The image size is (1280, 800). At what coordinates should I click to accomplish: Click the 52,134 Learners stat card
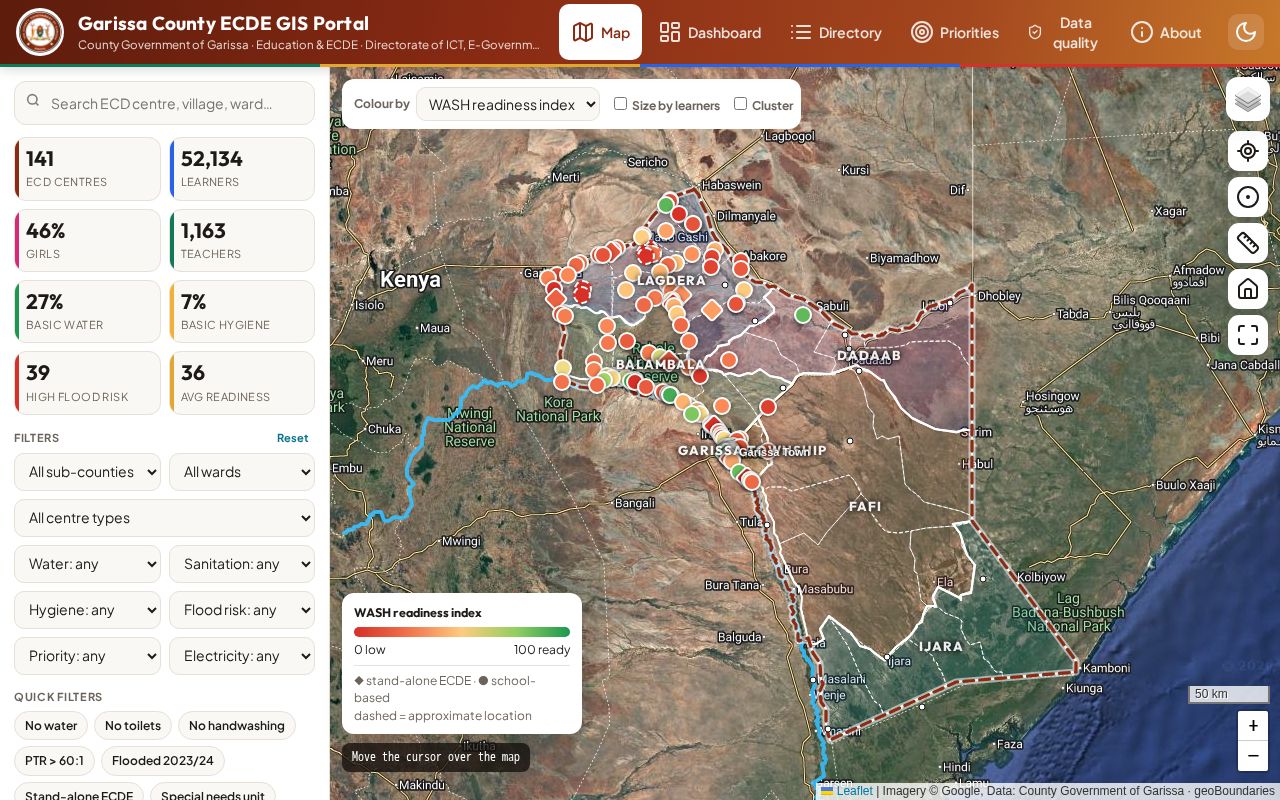(x=242, y=169)
